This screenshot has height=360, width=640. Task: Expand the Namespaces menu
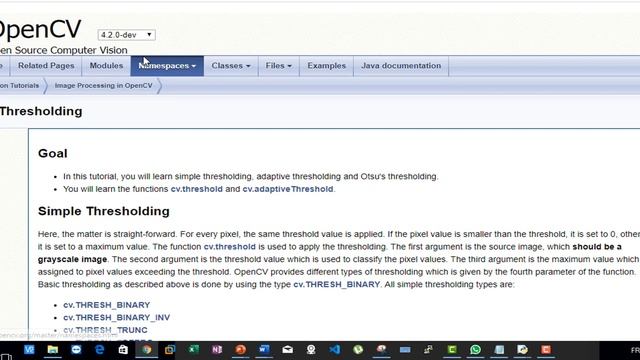tap(167, 66)
